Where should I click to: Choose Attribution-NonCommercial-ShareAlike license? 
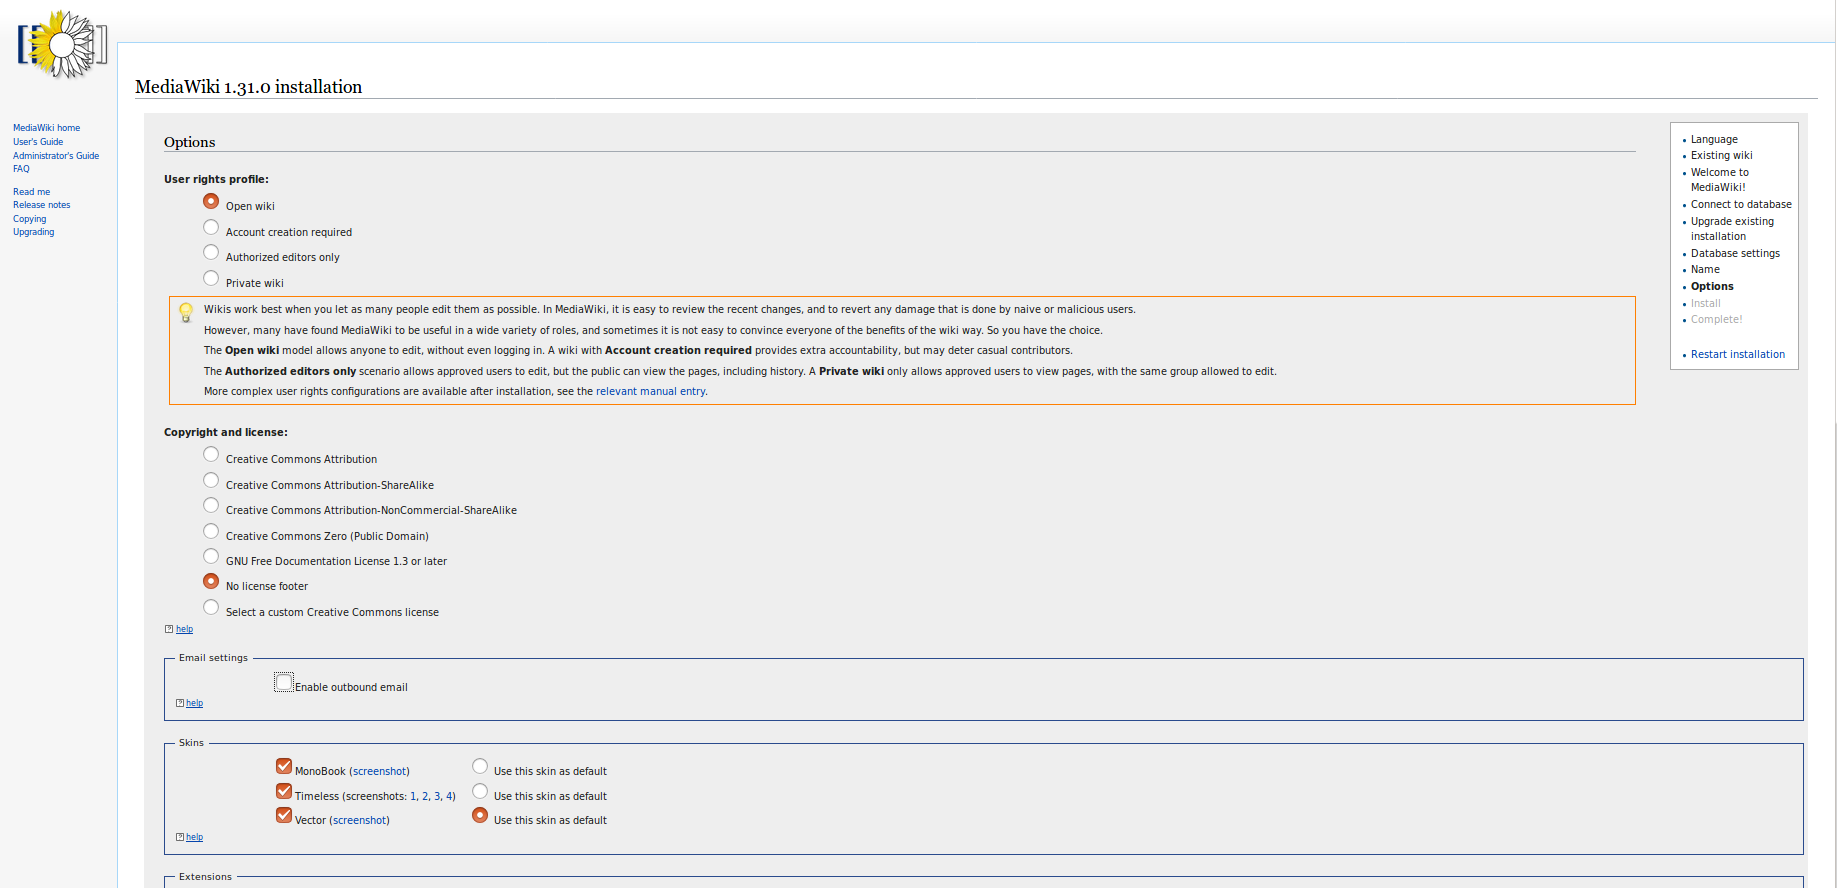click(211, 505)
